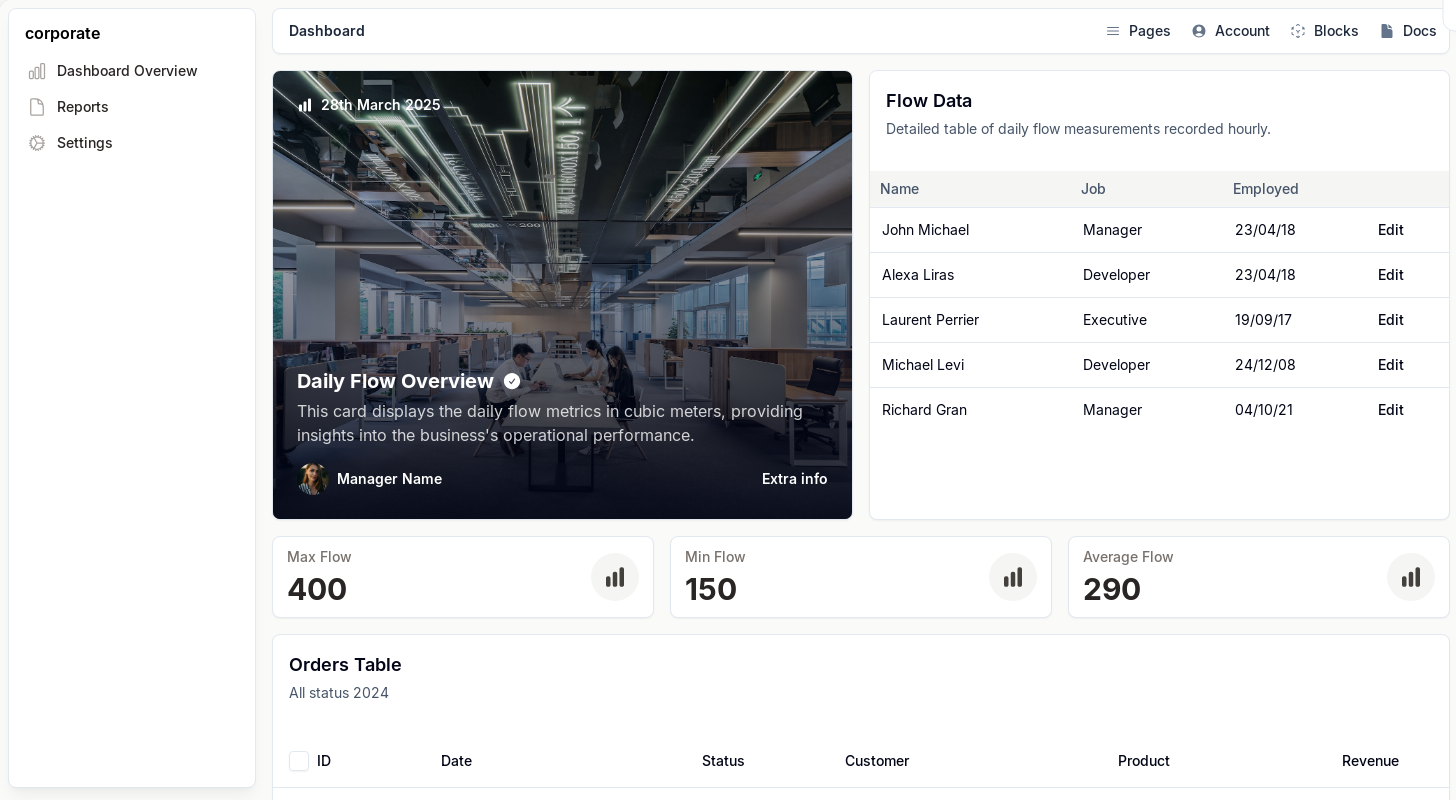Click the Max Flow bar chart icon
This screenshot has height=800, width=1456.
coord(615,577)
